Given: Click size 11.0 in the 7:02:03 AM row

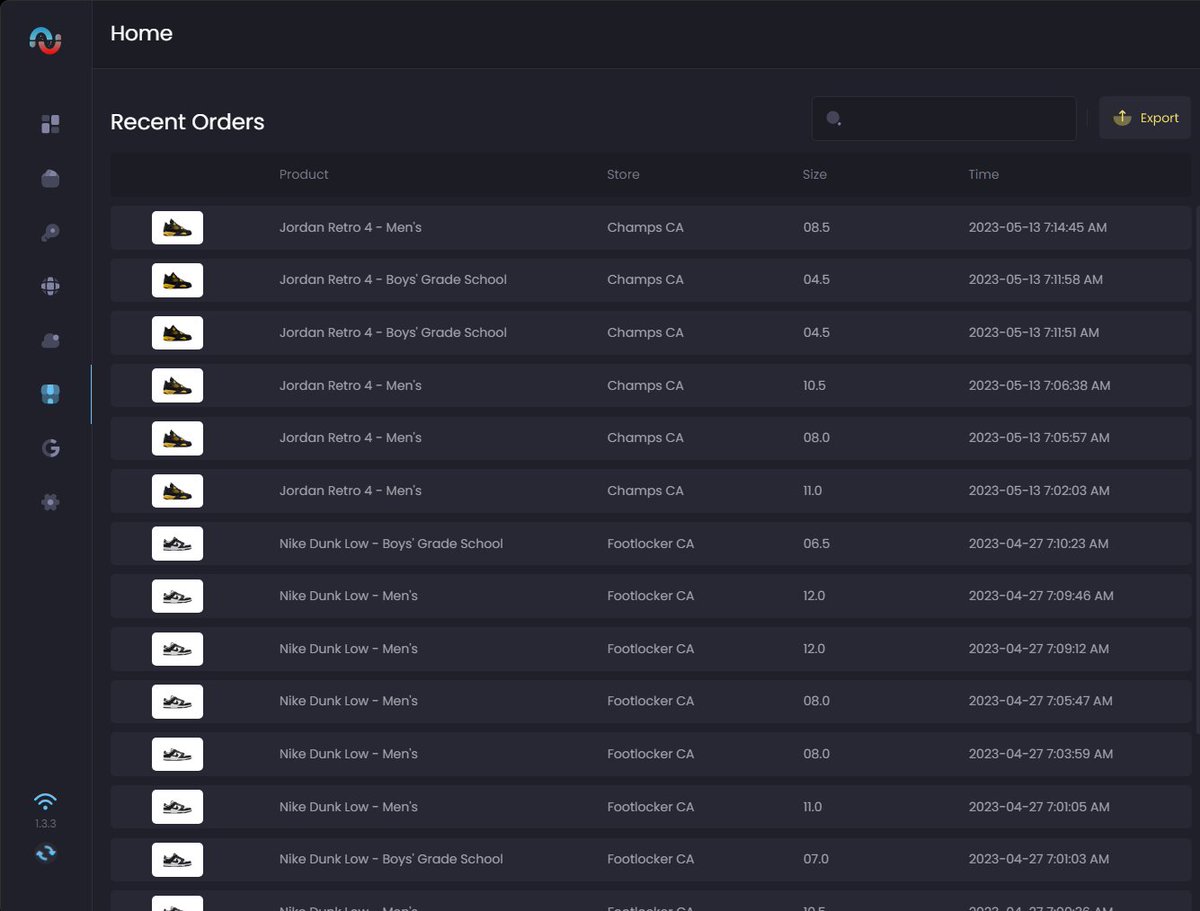Looking at the screenshot, I should click(812, 491).
